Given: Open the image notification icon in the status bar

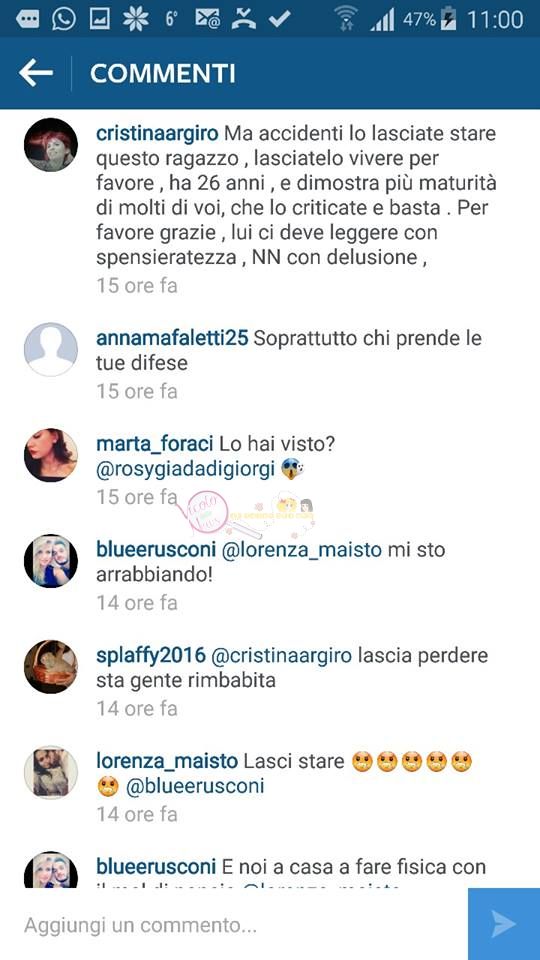Looking at the screenshot, I should [99, 19].
